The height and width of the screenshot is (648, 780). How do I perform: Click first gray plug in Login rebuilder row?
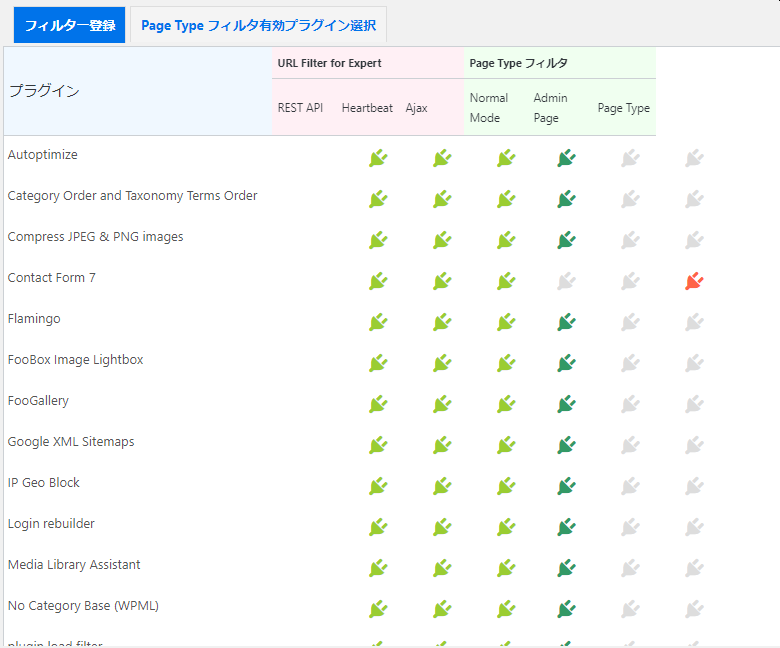pos(630,527)
